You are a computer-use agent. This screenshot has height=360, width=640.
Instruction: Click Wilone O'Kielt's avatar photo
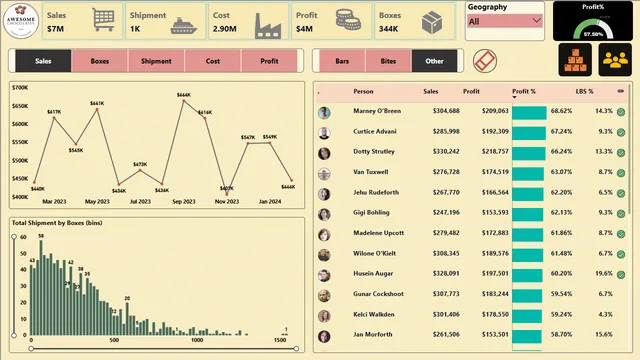coord(324,255)
